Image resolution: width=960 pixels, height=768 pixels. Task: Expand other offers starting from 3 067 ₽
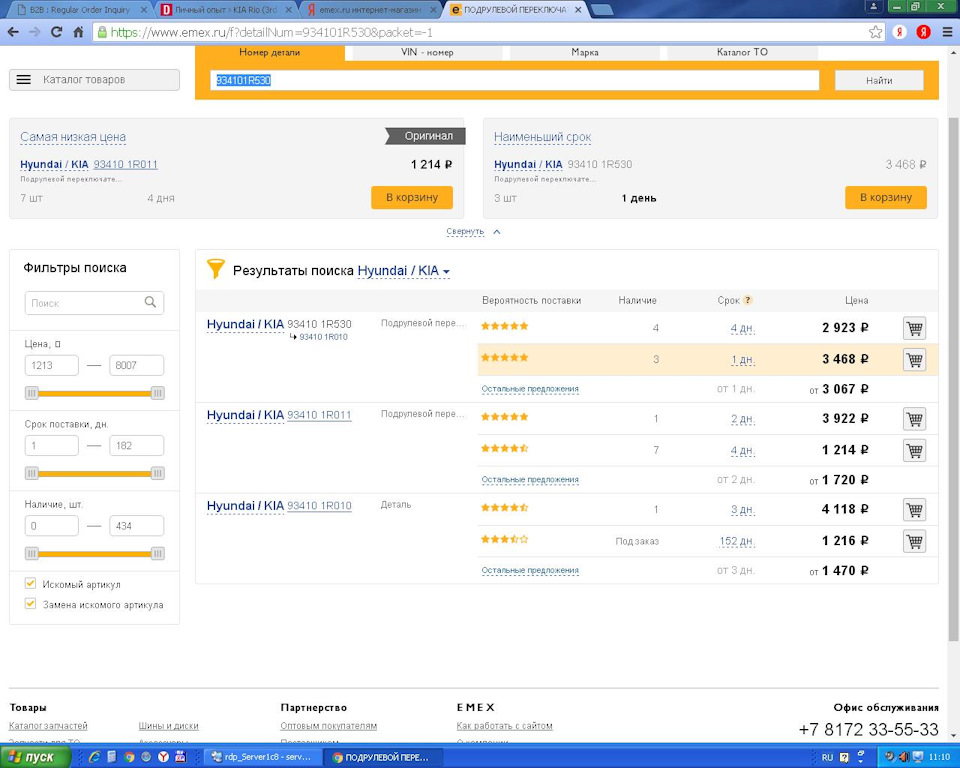530,389
